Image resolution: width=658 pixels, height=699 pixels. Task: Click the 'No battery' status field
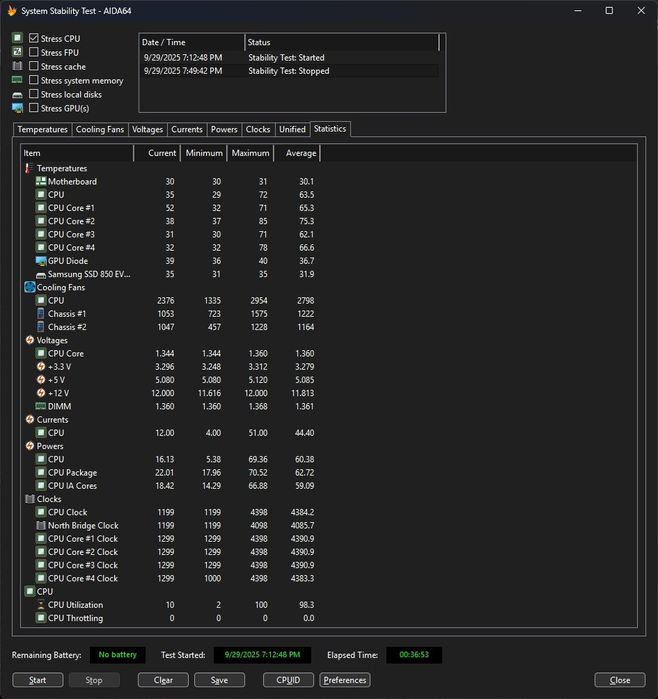point(118,655)
